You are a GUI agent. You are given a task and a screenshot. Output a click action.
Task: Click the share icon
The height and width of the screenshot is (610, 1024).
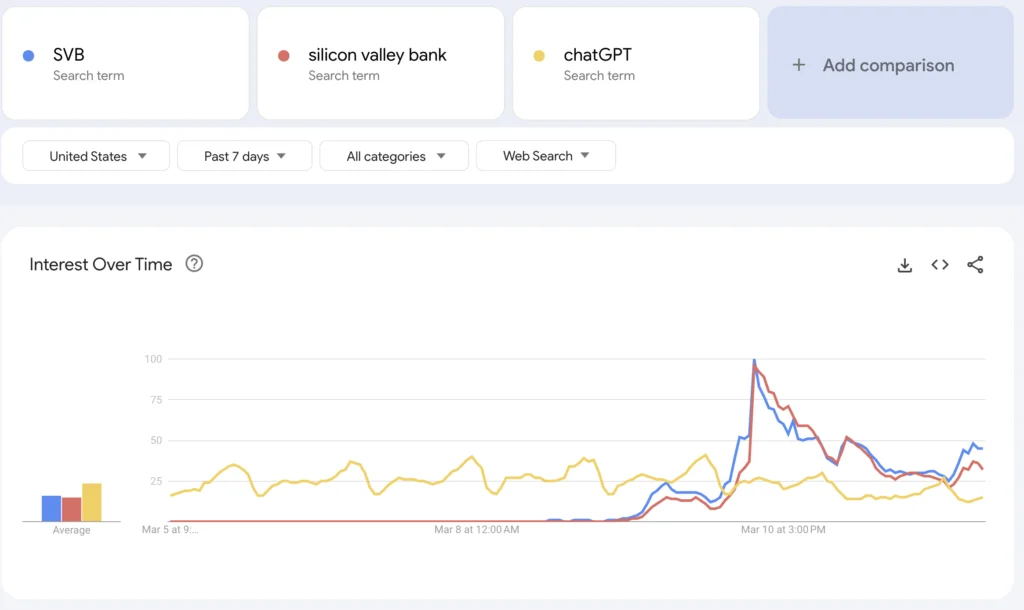[975, 265]
